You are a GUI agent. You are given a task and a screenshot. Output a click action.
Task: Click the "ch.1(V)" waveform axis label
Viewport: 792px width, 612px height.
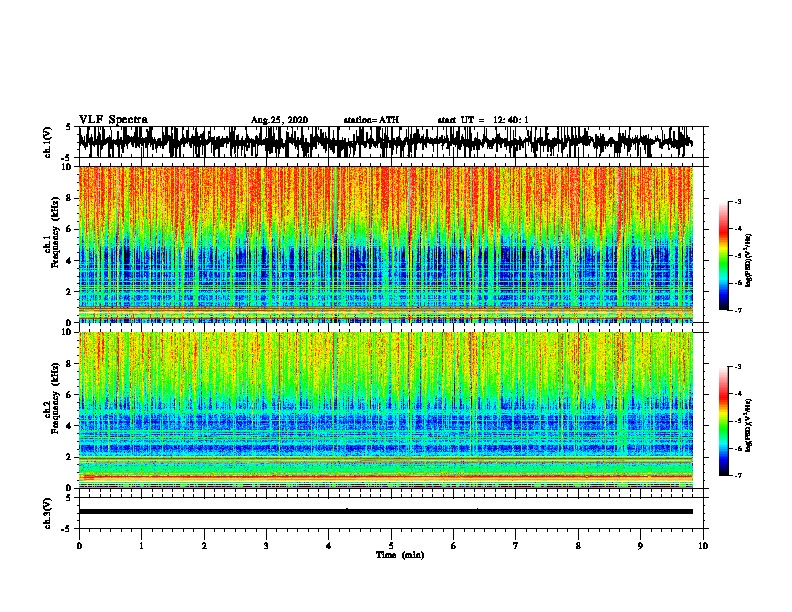(x=48, y=142)
